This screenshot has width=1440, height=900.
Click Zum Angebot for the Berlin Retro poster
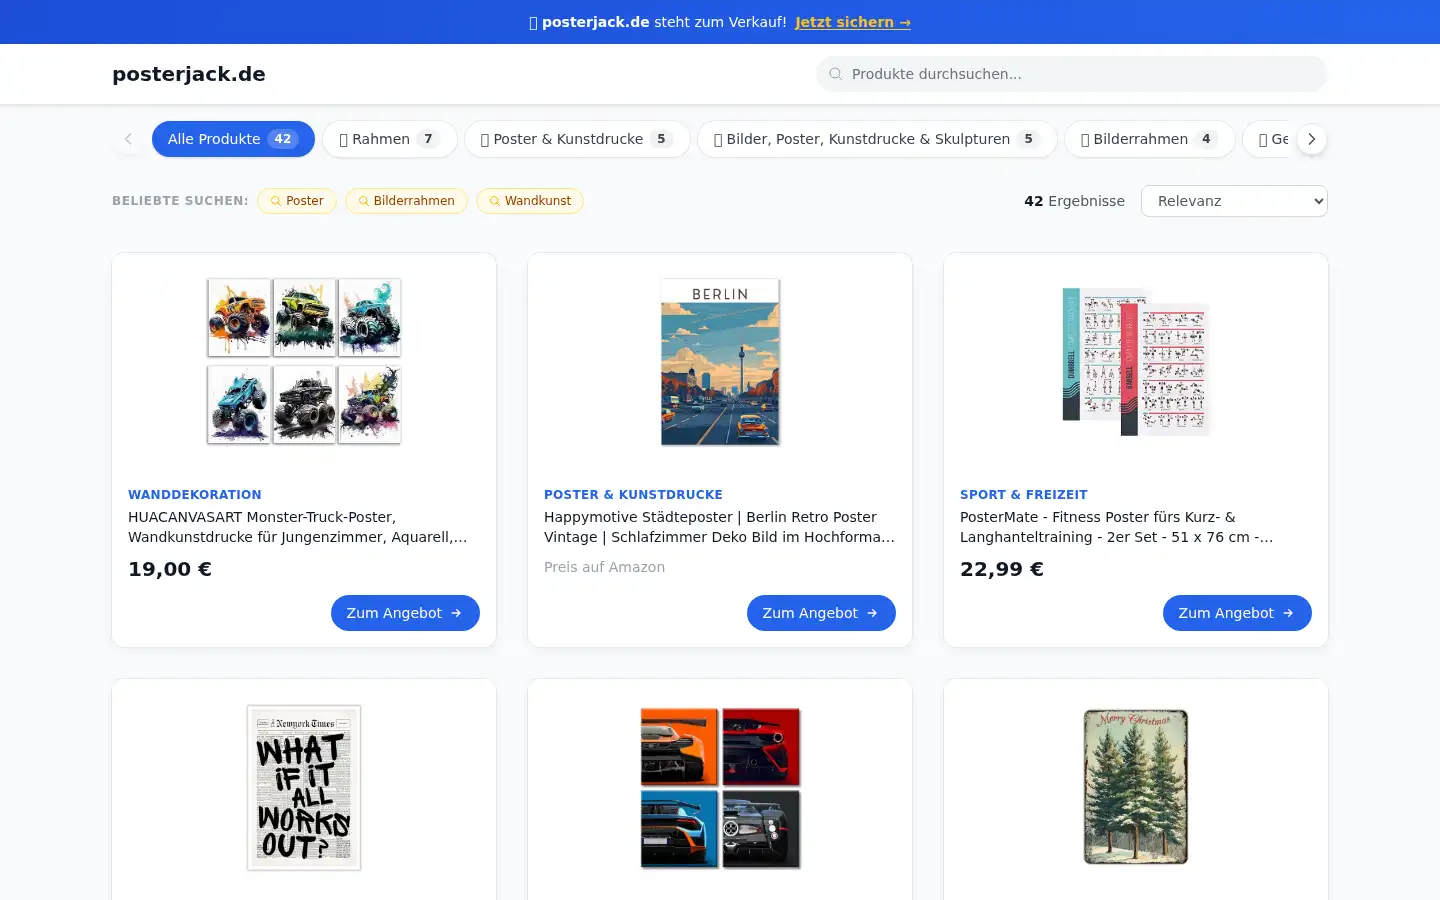click(821, 613)
